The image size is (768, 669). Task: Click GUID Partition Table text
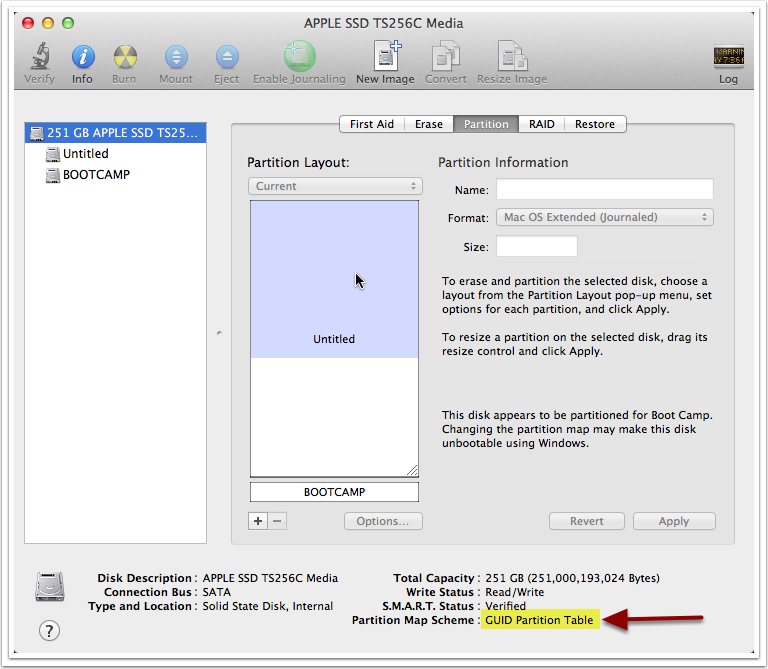[x=539, y=620]
